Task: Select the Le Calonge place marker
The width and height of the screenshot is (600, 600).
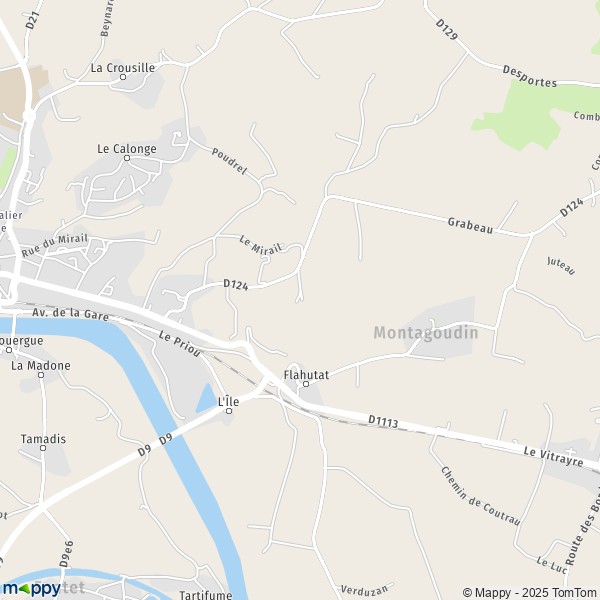Action: pos(127,158)
